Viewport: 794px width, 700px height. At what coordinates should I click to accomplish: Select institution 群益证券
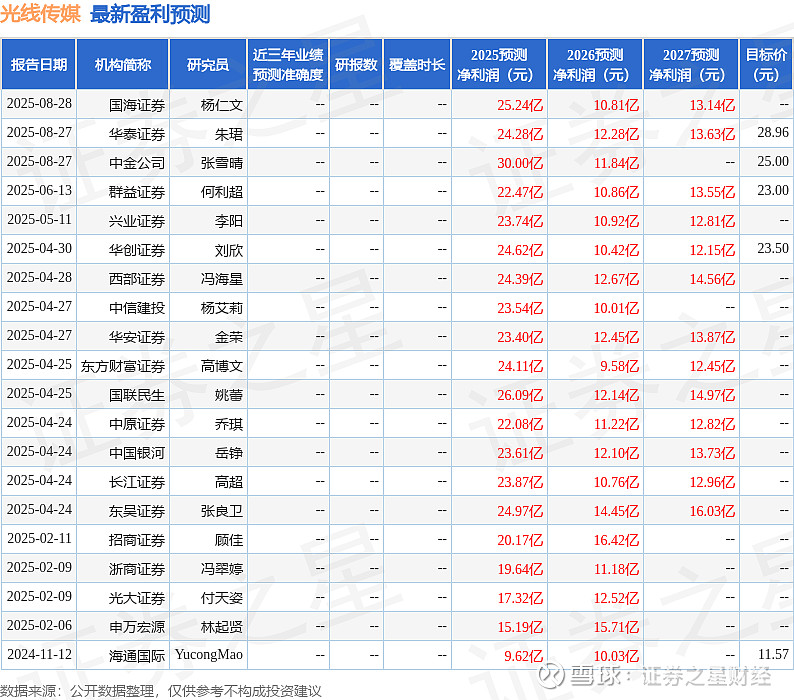coord(137,192)
